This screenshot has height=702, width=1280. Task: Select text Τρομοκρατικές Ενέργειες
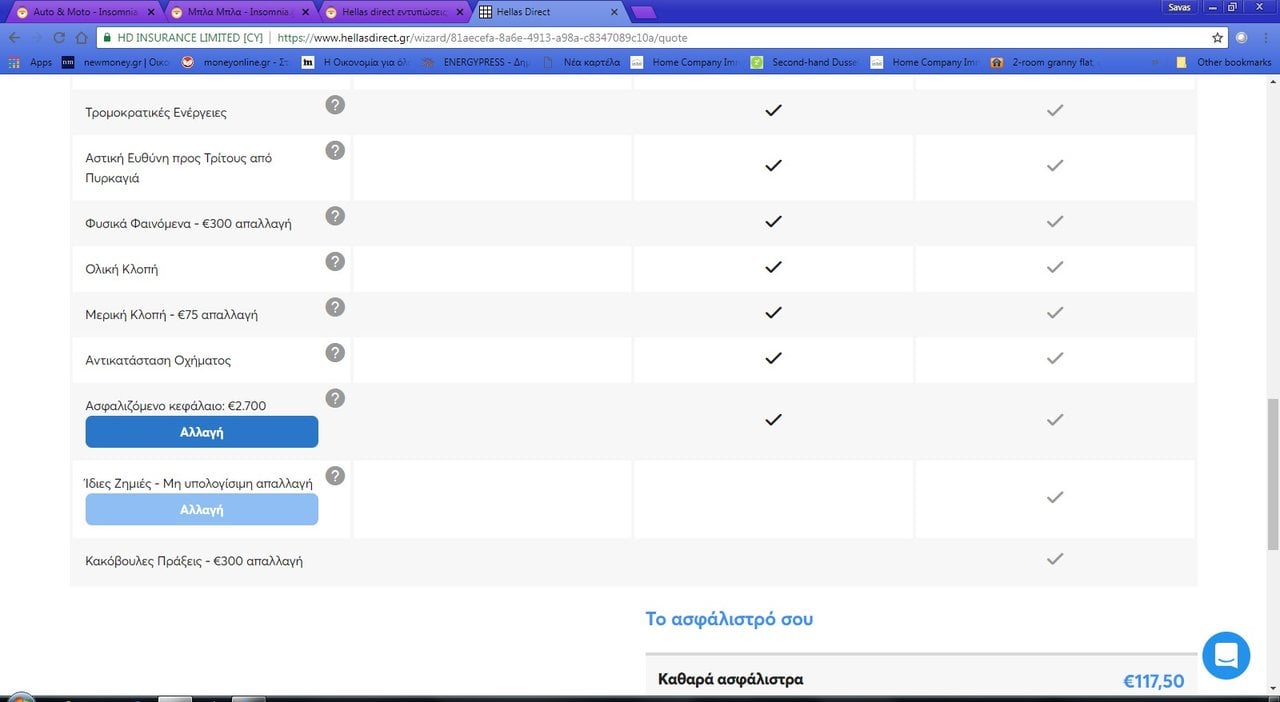156,112
